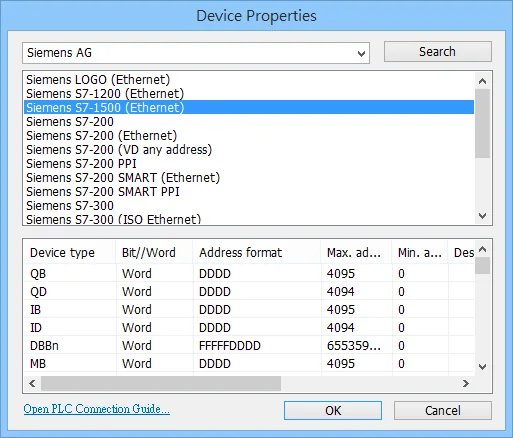Select MB device type row

pyautogui.click(x=249, y=364)
